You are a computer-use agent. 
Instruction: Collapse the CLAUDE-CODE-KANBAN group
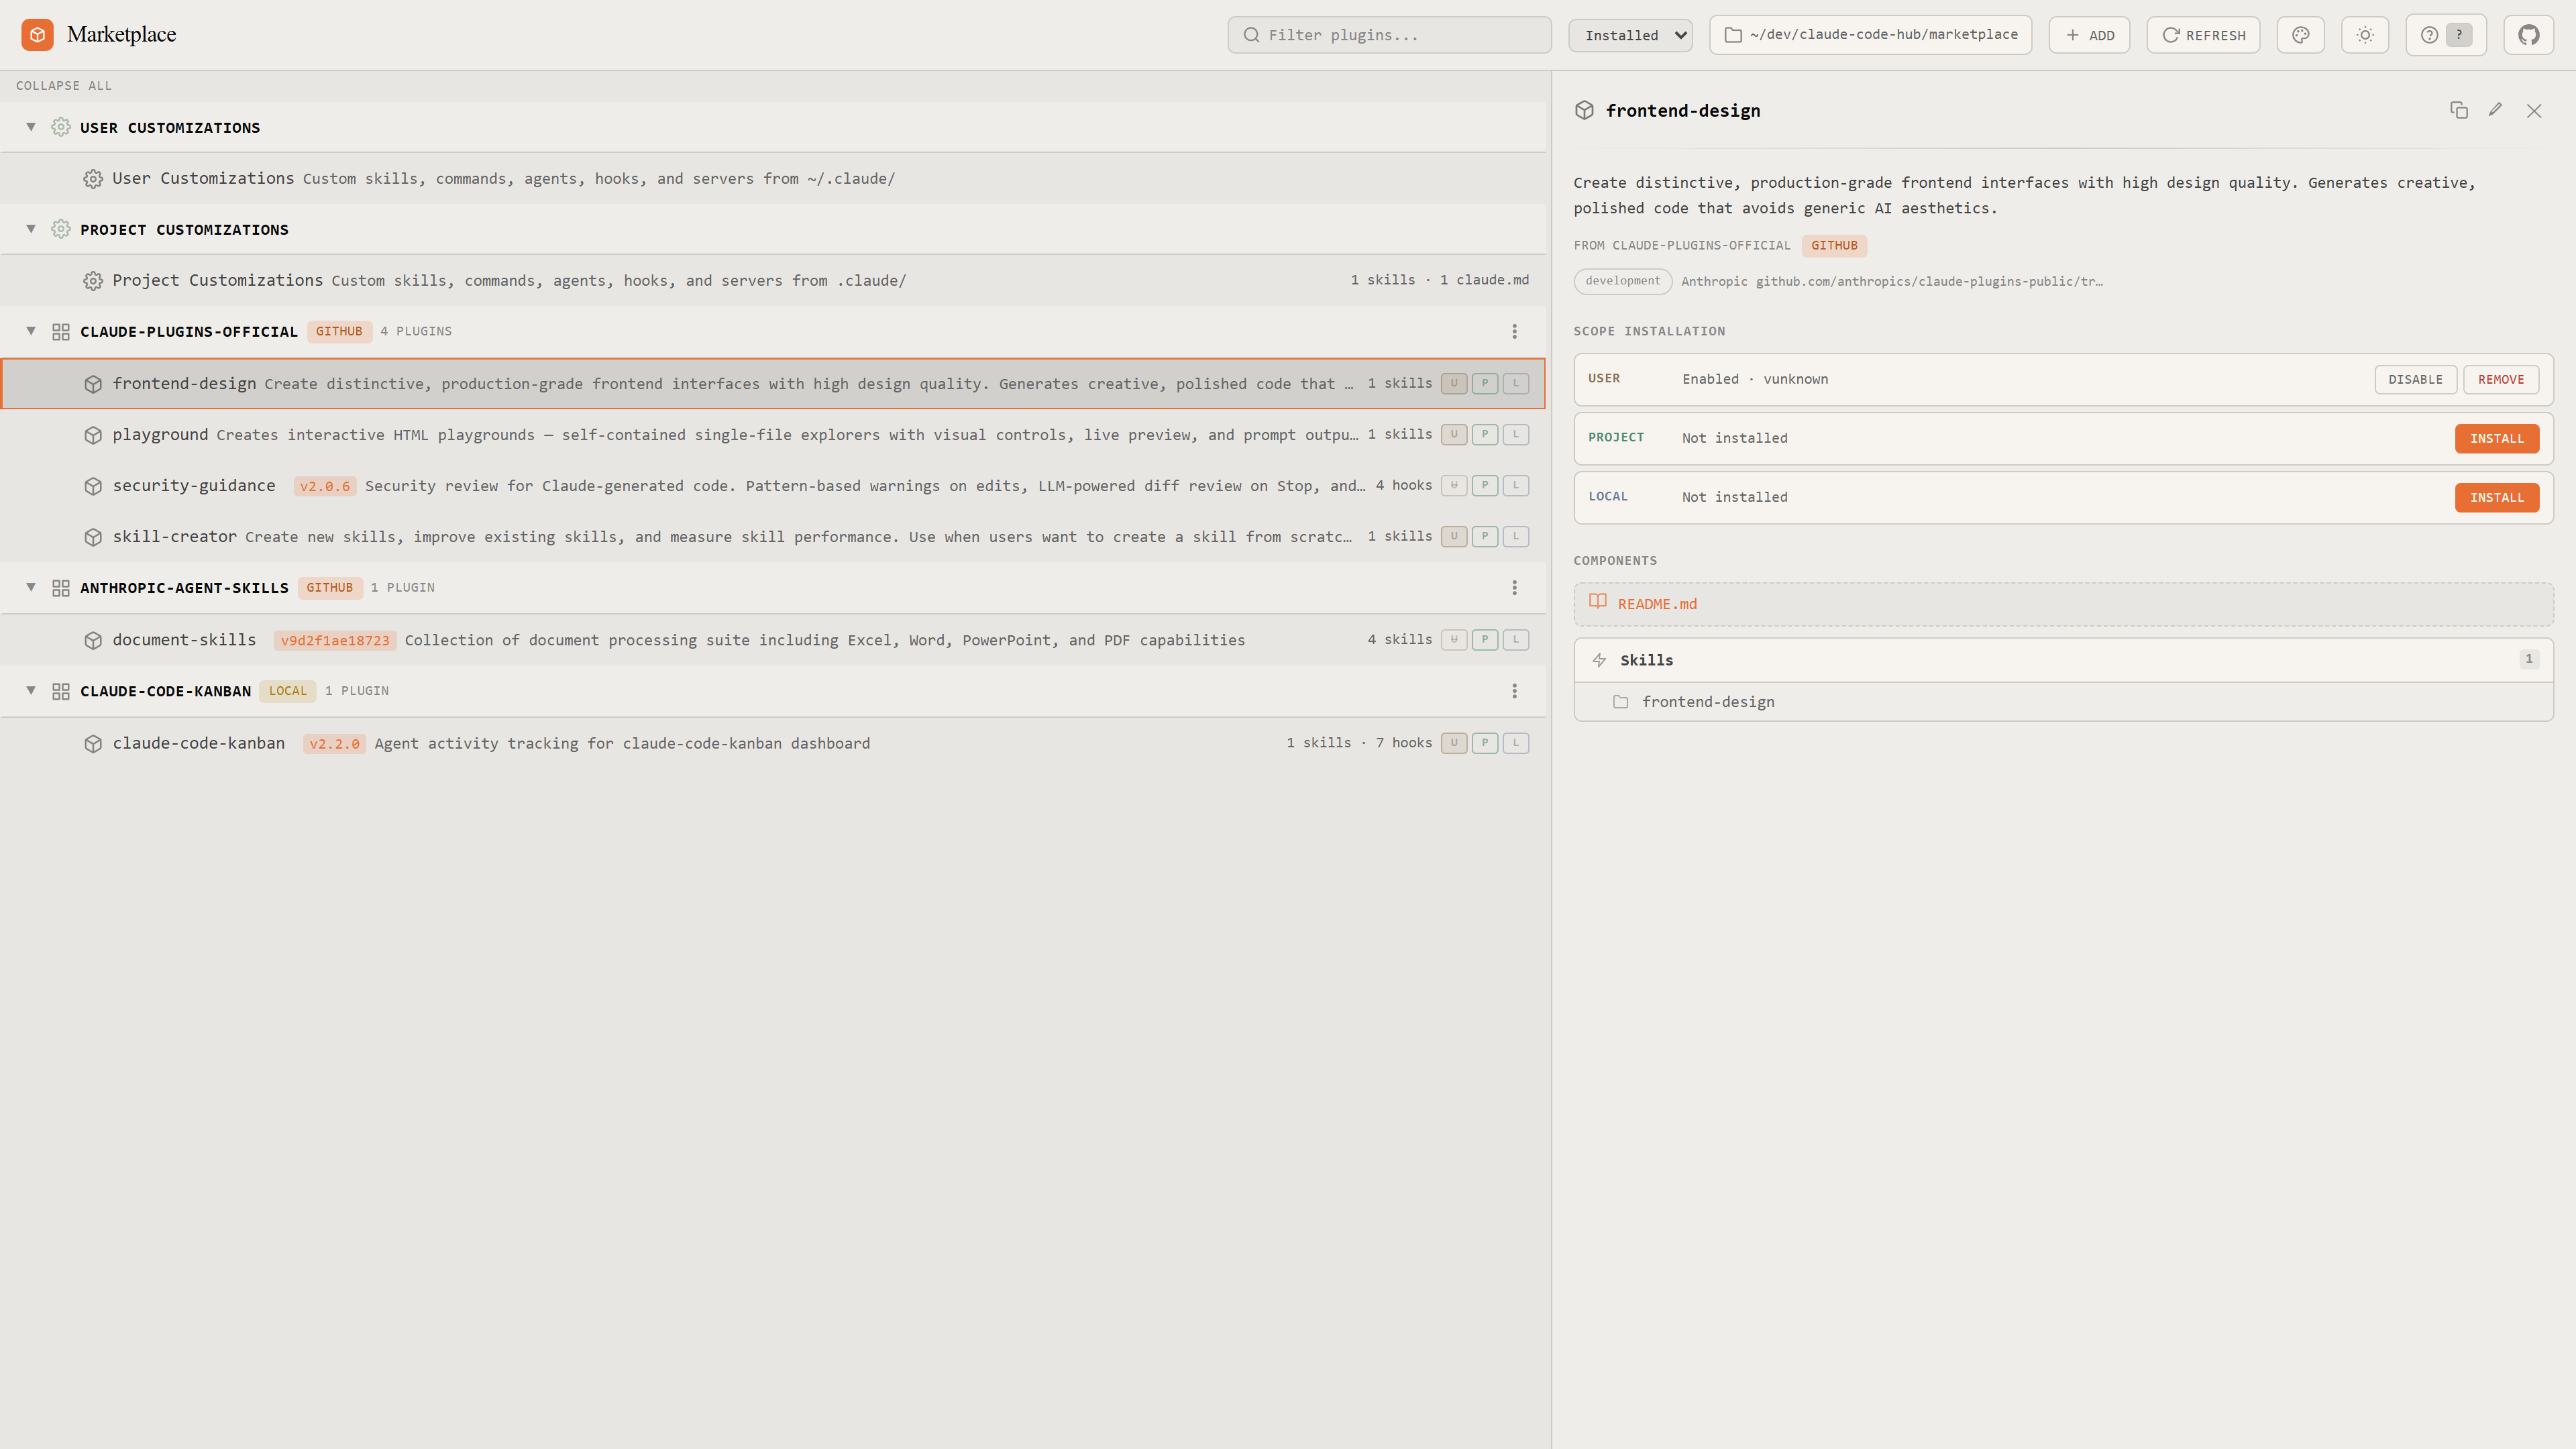31,691
